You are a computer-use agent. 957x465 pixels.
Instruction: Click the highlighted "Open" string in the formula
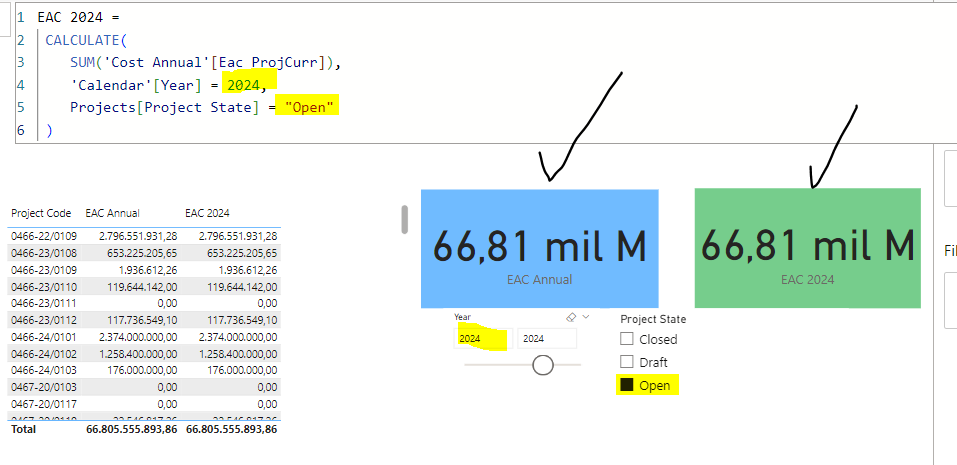coord(309,107)
